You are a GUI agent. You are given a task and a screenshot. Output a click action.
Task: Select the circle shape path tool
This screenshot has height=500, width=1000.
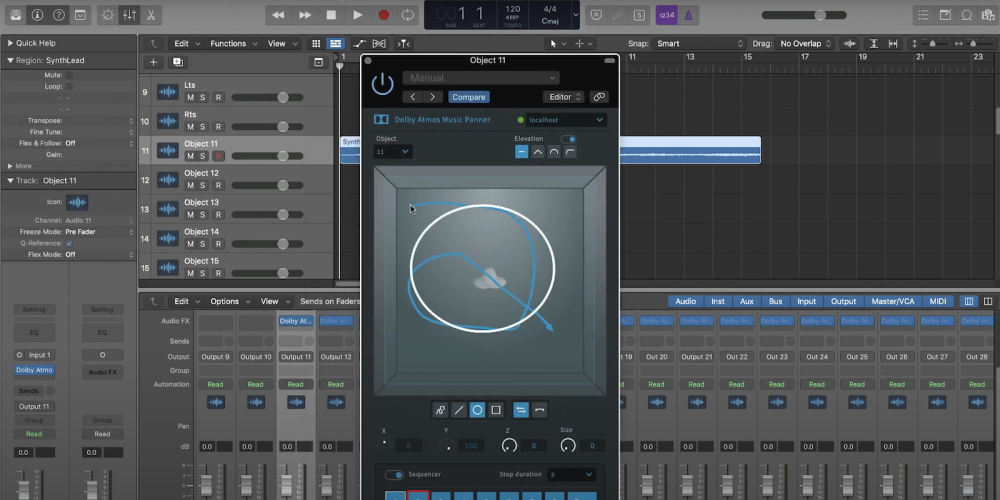(x=477, y=410)
